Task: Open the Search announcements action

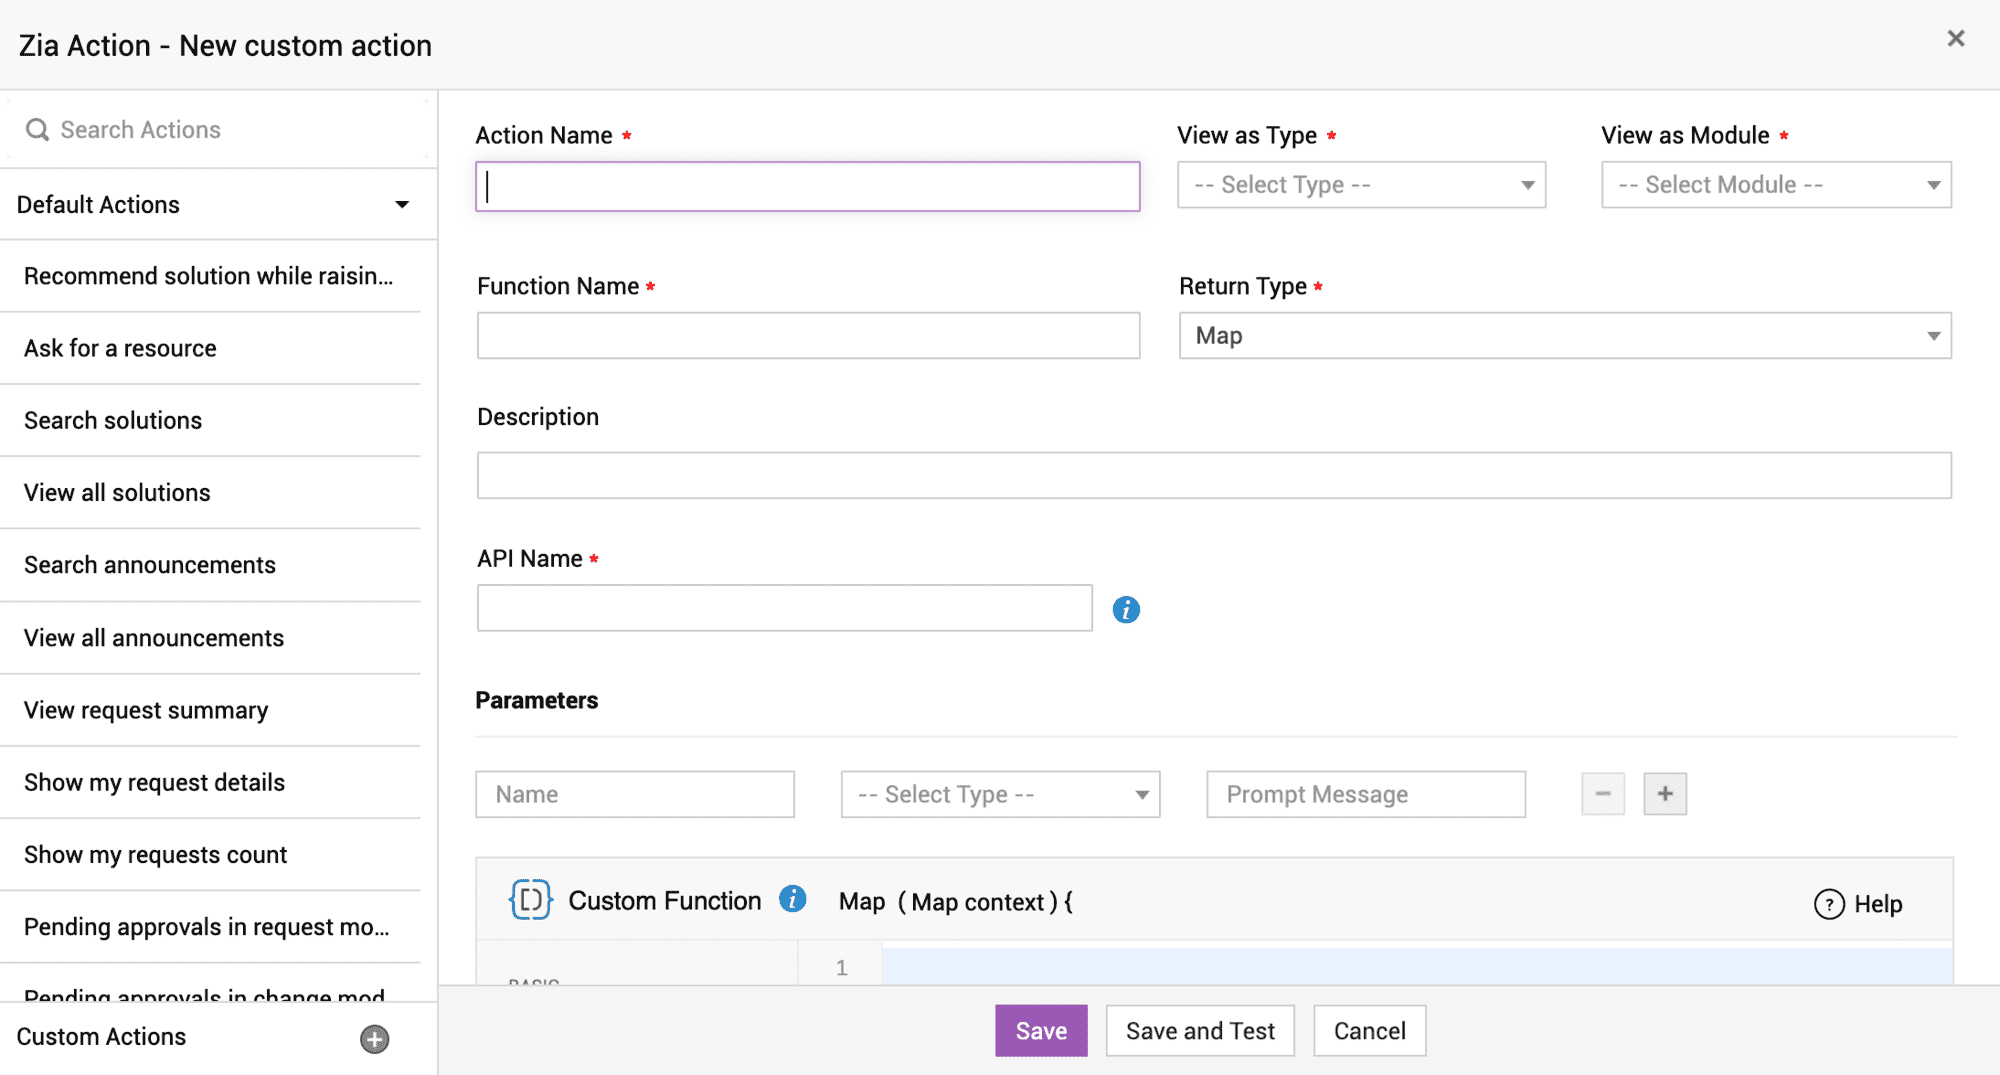Action: click(150, 565)
